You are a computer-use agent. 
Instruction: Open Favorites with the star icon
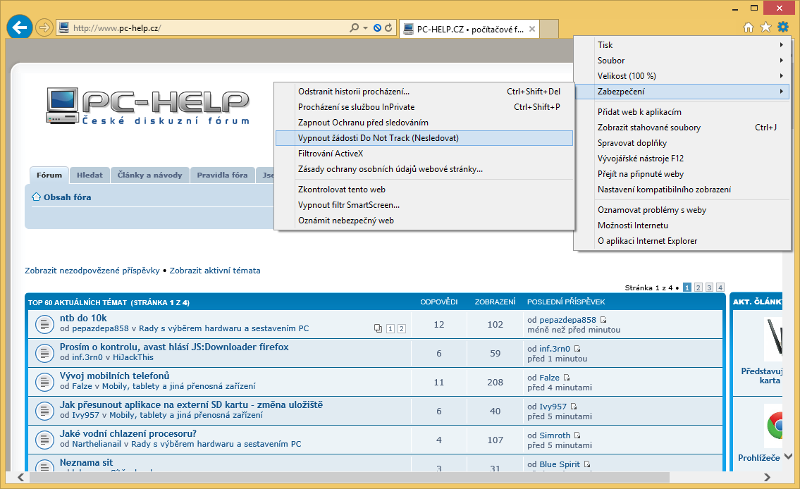[765, 28]
